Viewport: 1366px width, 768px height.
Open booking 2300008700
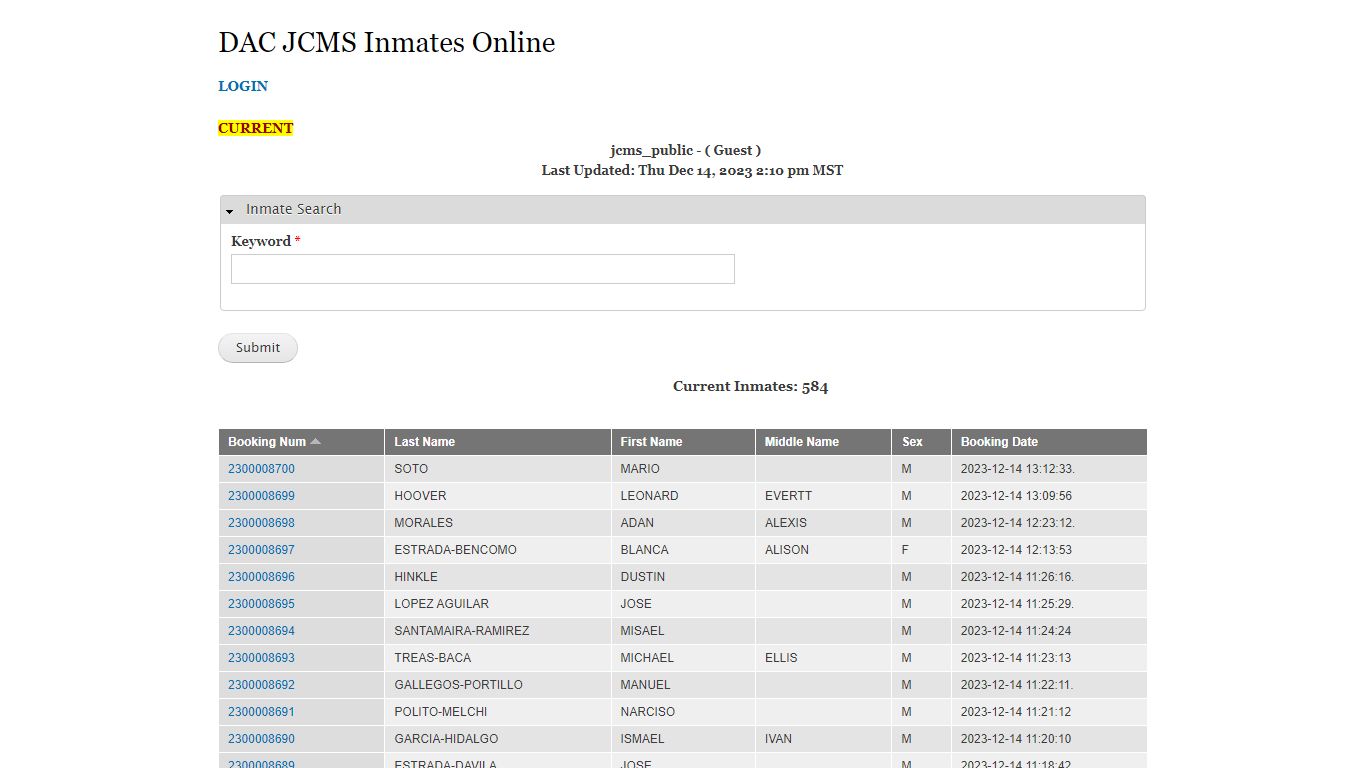[261, 469]
